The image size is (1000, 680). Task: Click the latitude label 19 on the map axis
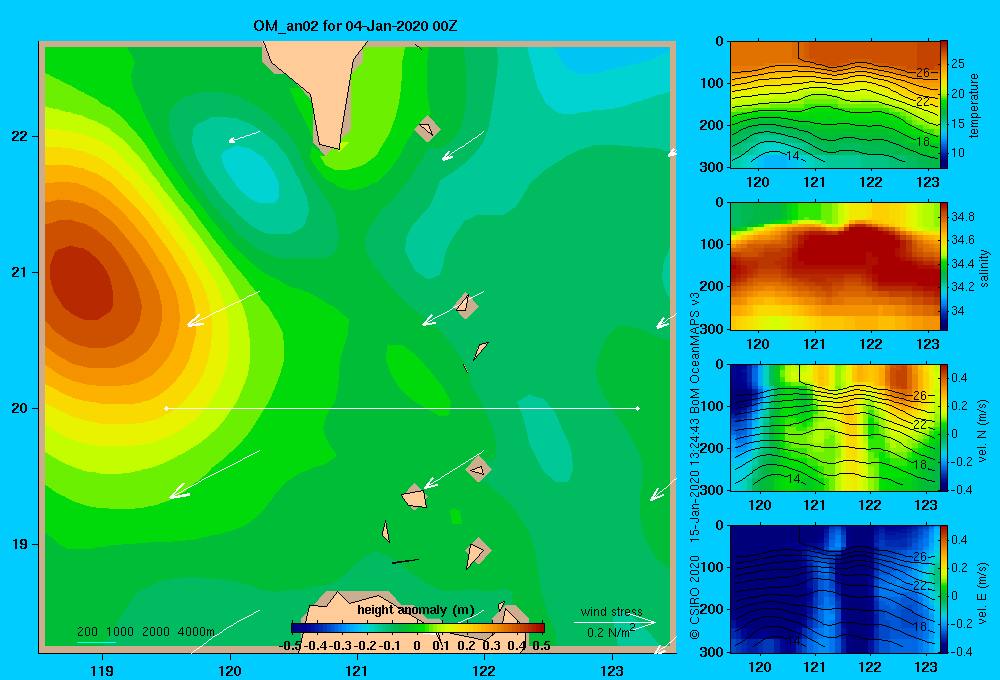[20, 544]
